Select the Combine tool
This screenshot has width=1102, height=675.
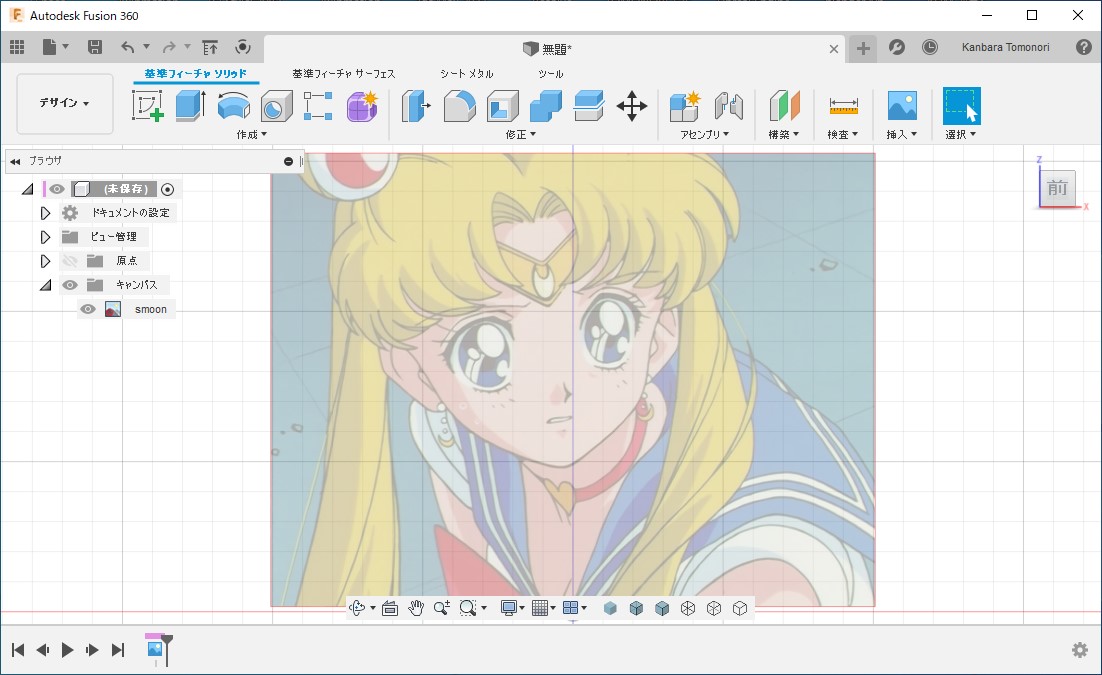coord(545,105)
